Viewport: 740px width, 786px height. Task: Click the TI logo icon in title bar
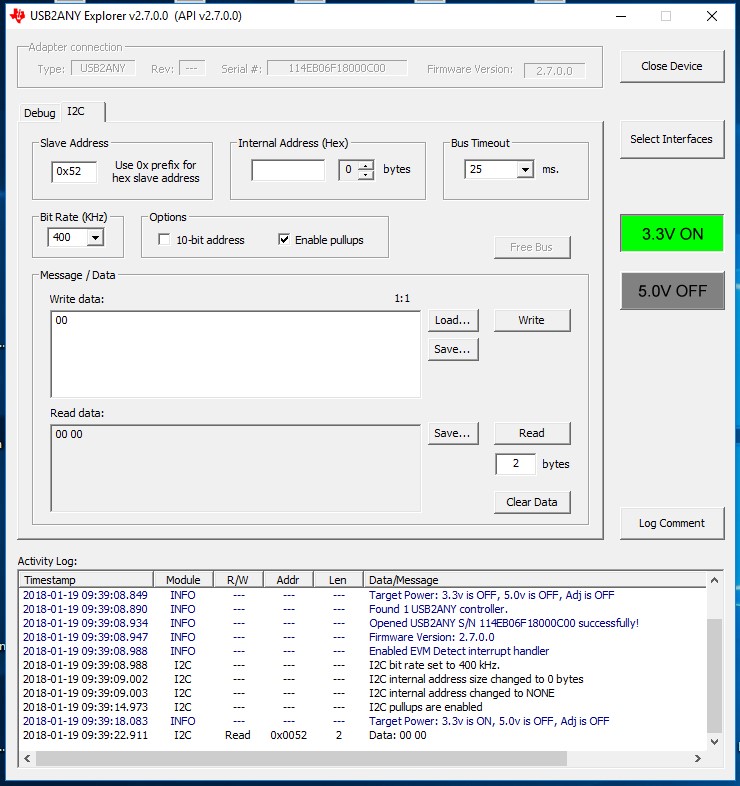click(17, 16)
